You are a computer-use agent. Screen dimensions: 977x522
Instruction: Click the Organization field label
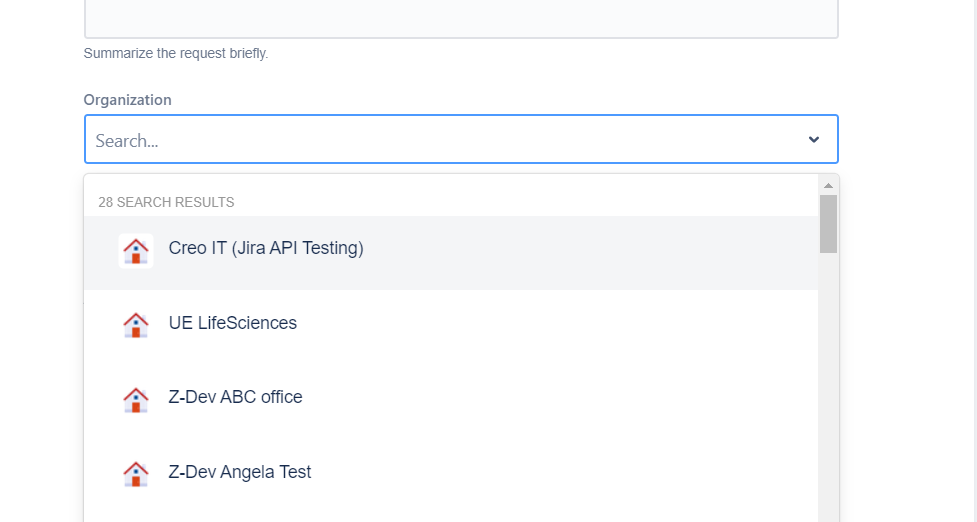pyautogui.click(x=128, y=100)
